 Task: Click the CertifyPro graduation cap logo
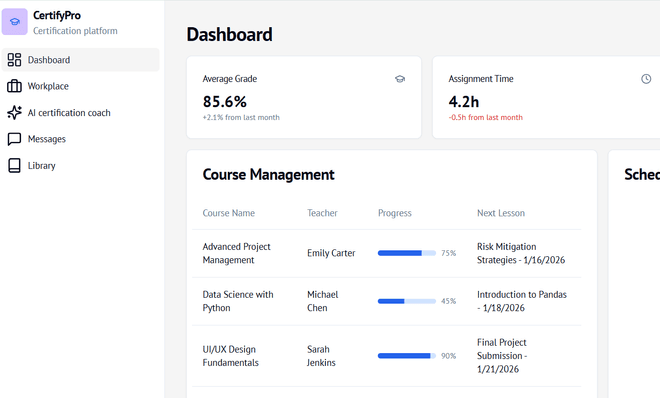tap(15, 22)
